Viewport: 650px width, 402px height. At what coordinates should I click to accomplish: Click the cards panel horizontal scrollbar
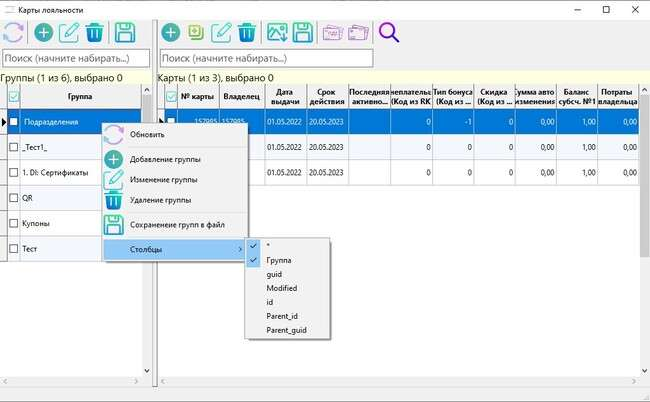click(400, 381)
